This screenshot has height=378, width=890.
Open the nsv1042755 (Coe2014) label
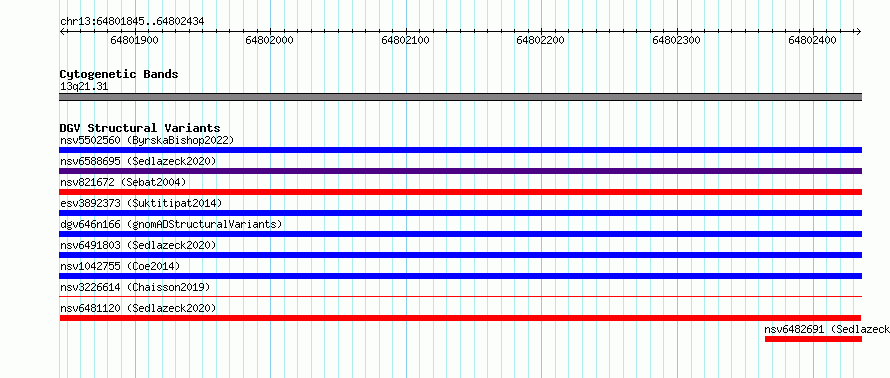pos(120,266)
